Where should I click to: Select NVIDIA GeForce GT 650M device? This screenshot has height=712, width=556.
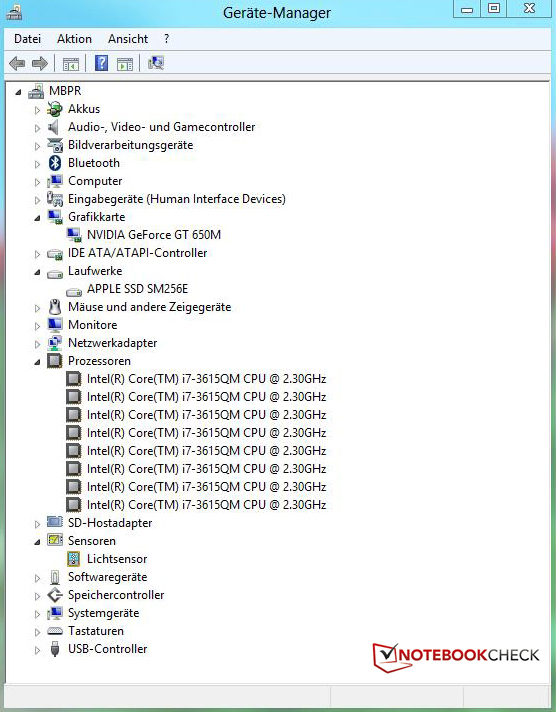(154, 235)
